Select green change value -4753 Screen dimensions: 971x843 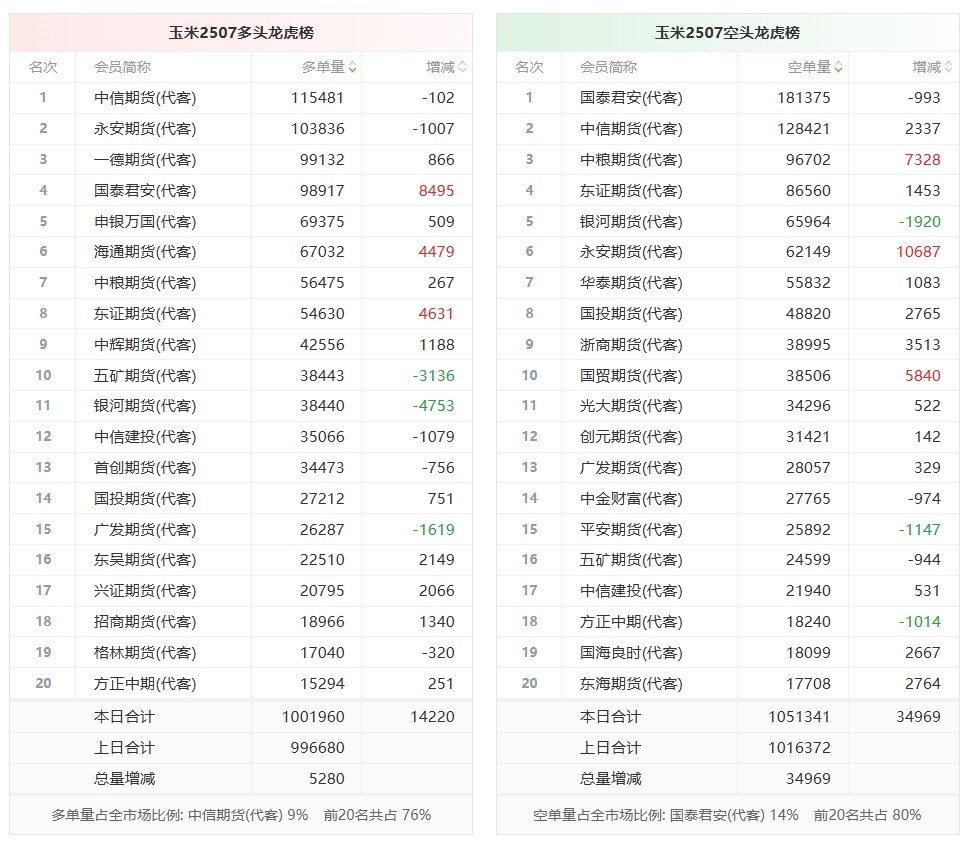433,406
